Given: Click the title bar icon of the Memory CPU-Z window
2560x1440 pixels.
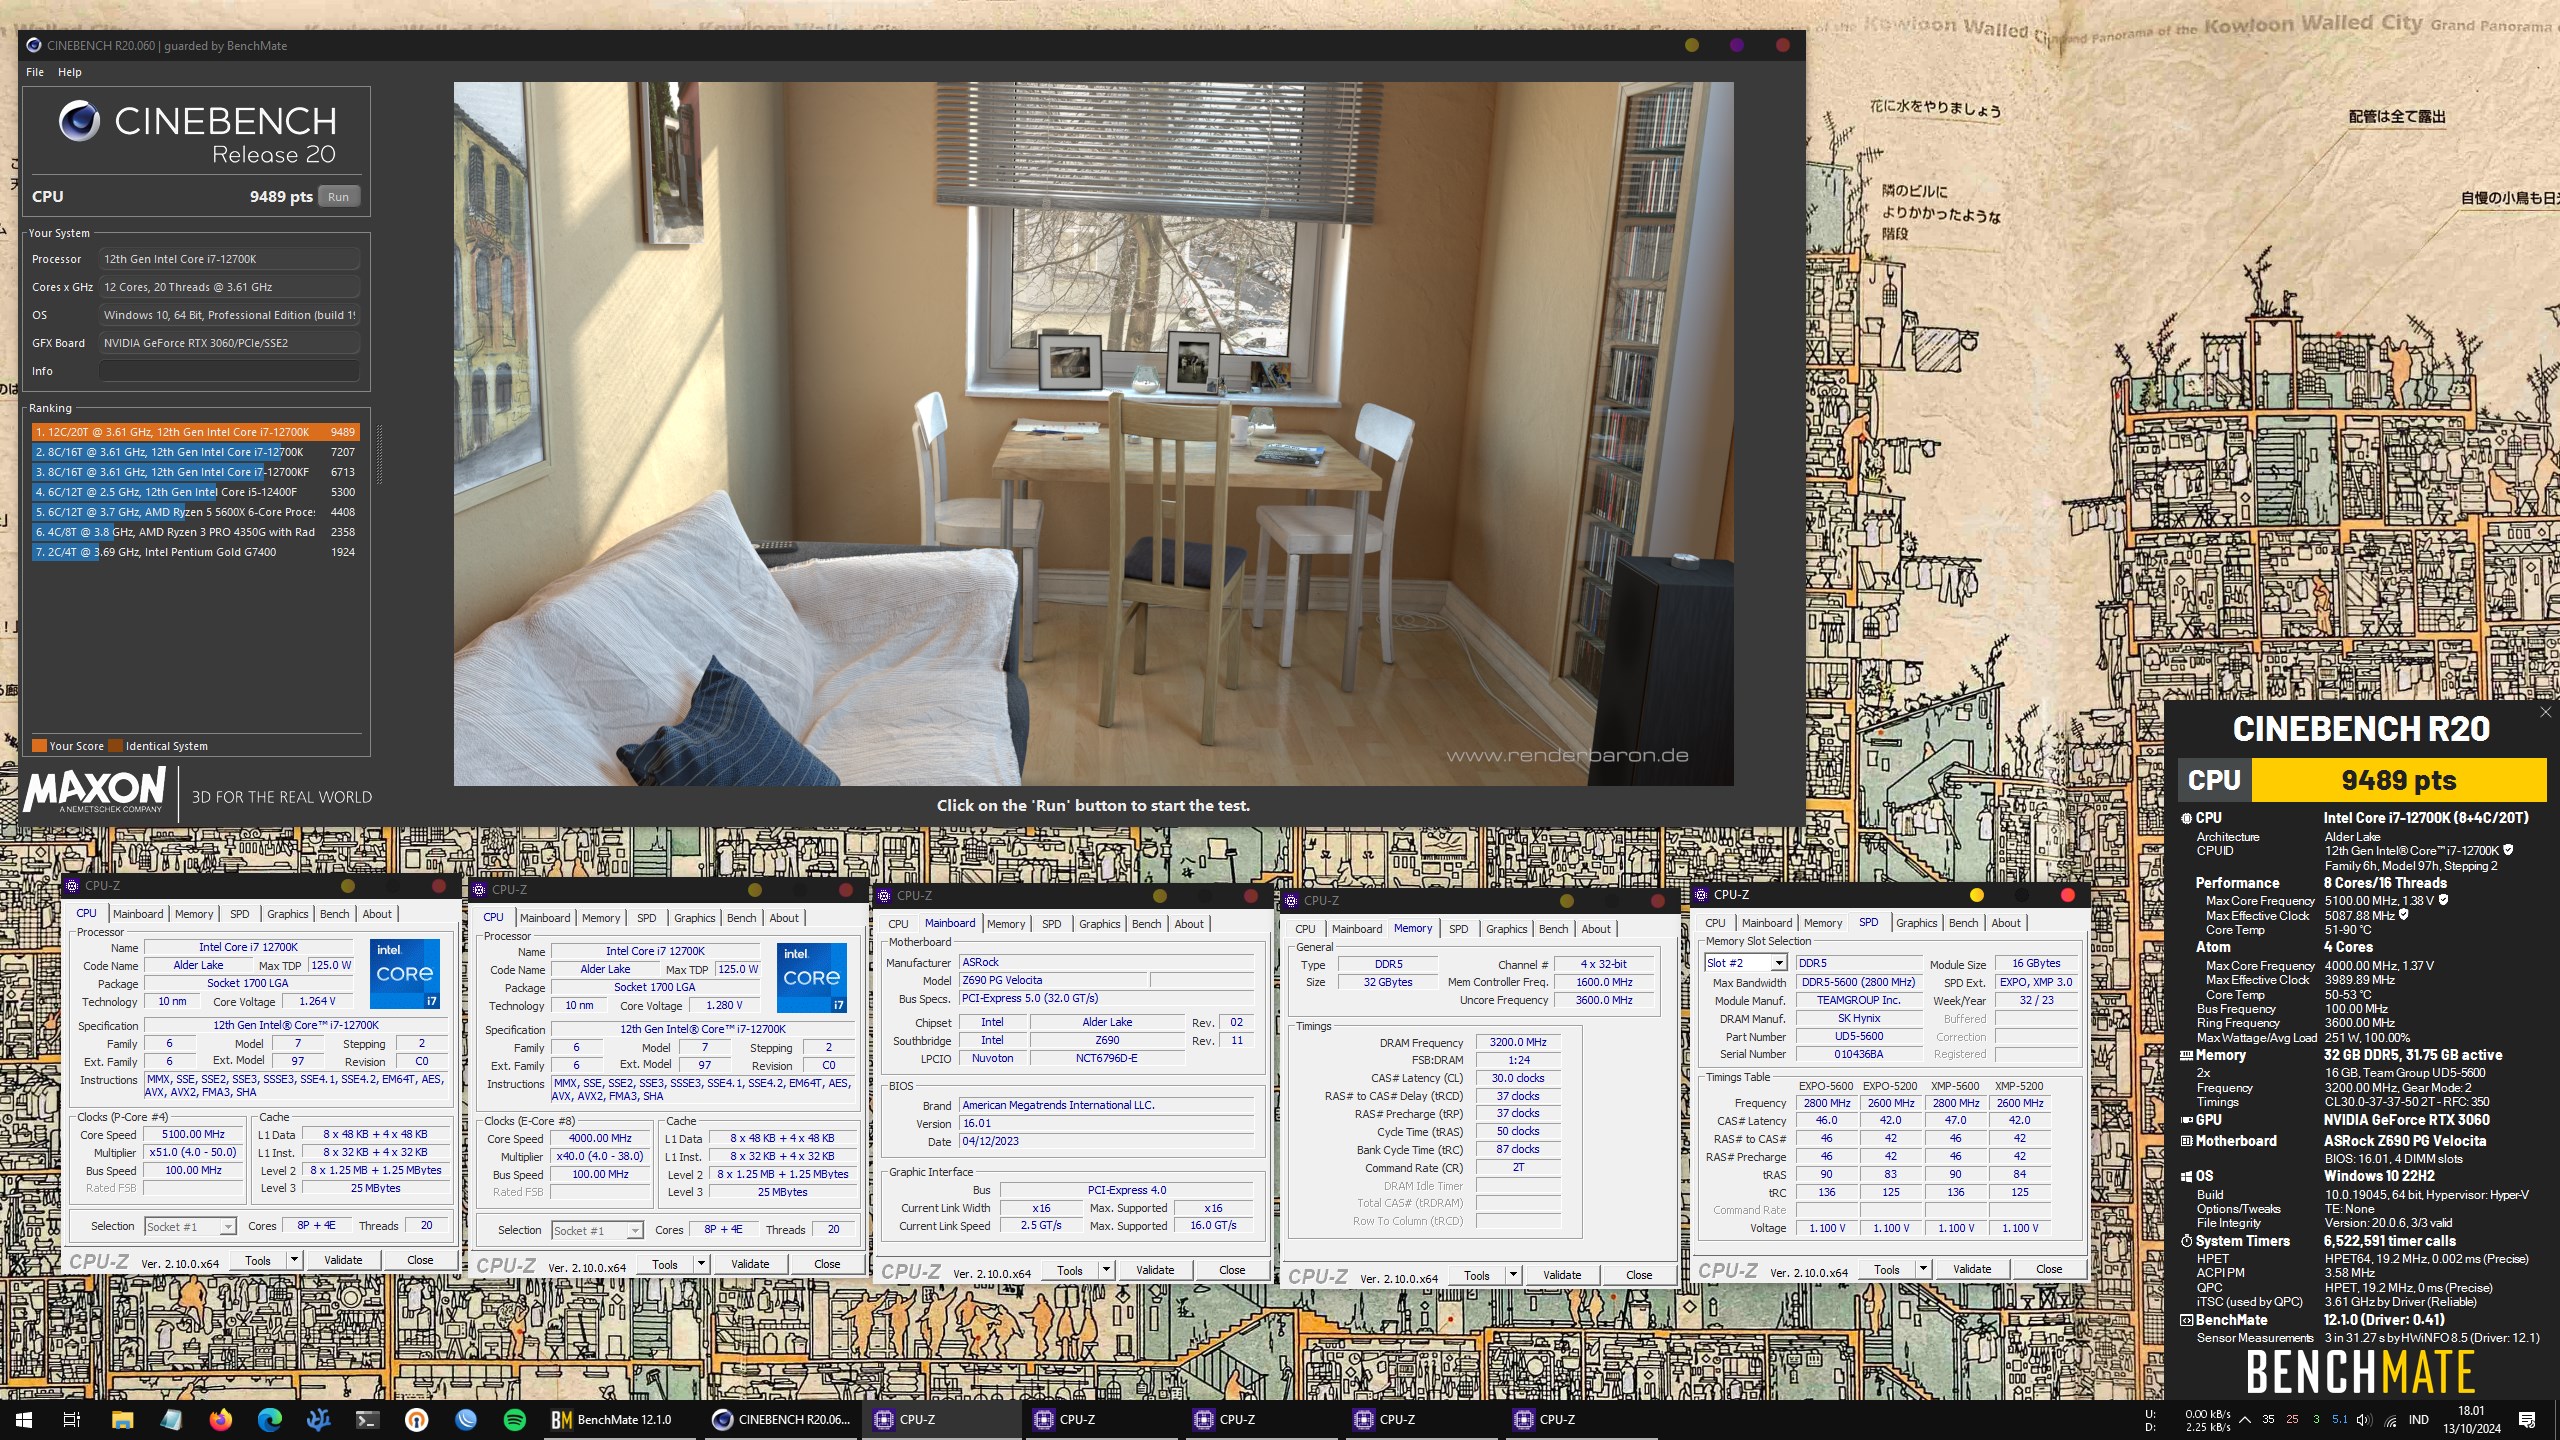Looking at the screenshot, I should point(1291,900).
